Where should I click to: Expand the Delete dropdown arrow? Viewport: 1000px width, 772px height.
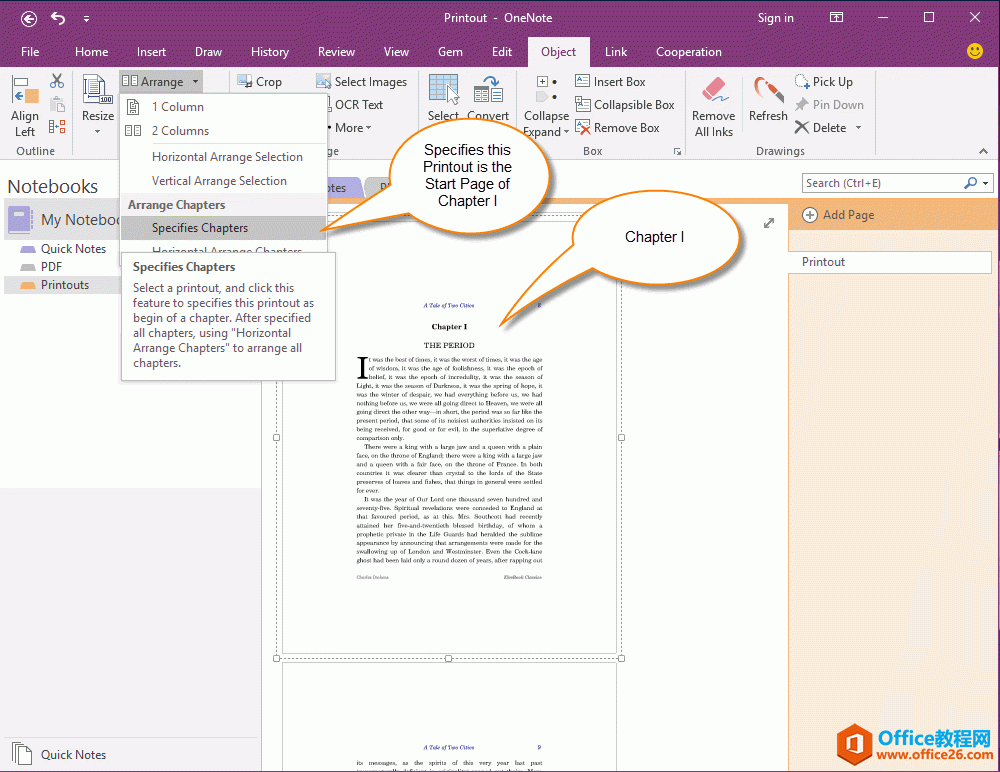(858, 128)
